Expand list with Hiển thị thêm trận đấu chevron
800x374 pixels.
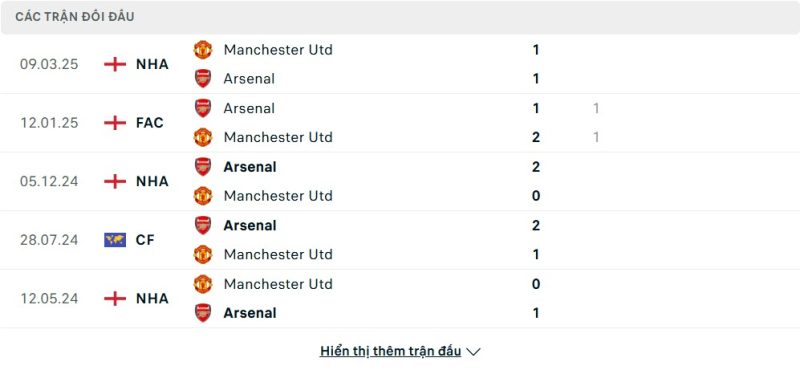pyautogui.click(x=473, y=352)
